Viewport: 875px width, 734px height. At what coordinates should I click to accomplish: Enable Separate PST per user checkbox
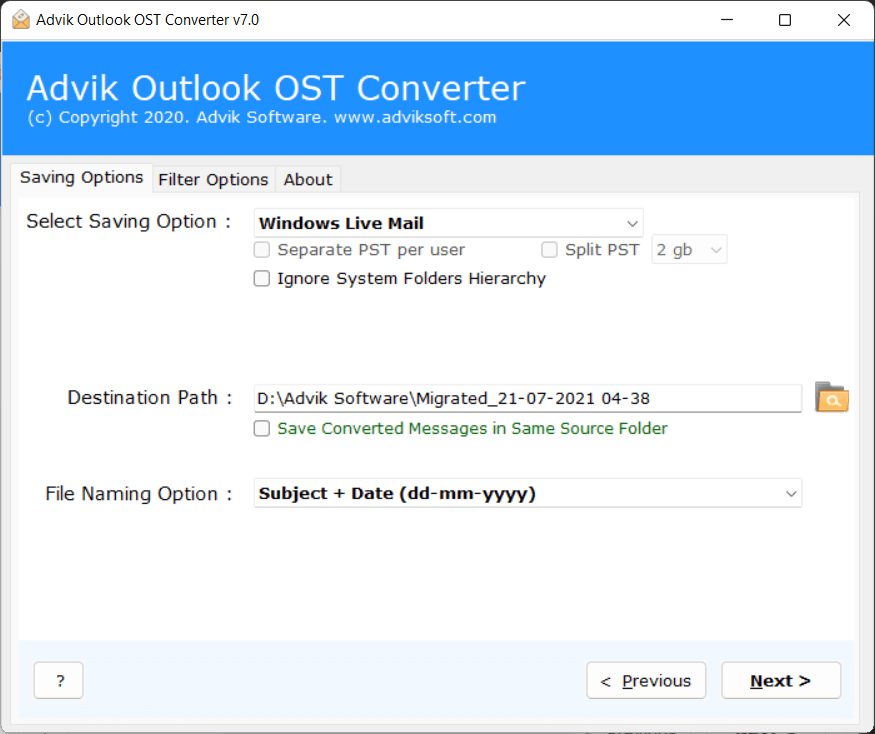(262, 250)
